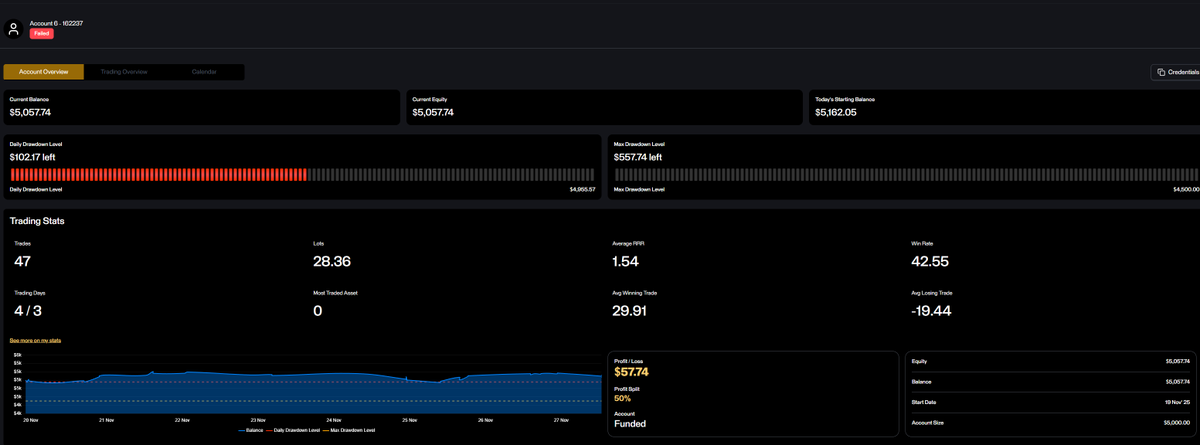Click the $5,162.05 Today's Starting Balance value

836,113
